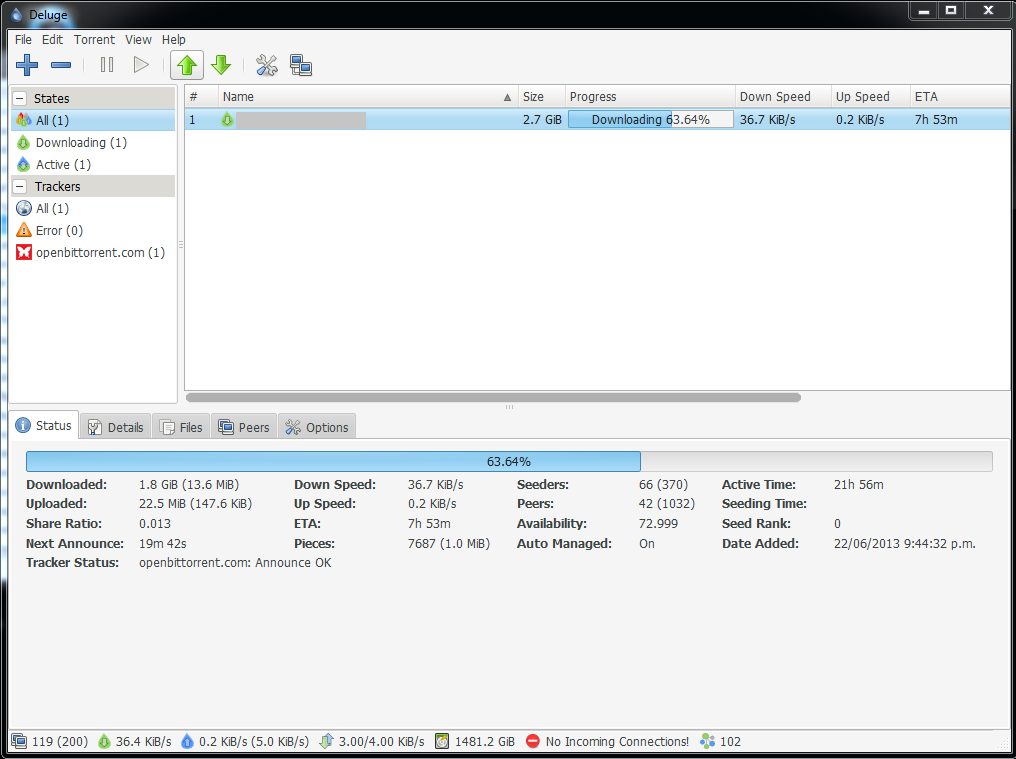Click the Pause torrent icon
Image resolution: width=1016 pixels, height=759 pixels.
pos(106,64)
